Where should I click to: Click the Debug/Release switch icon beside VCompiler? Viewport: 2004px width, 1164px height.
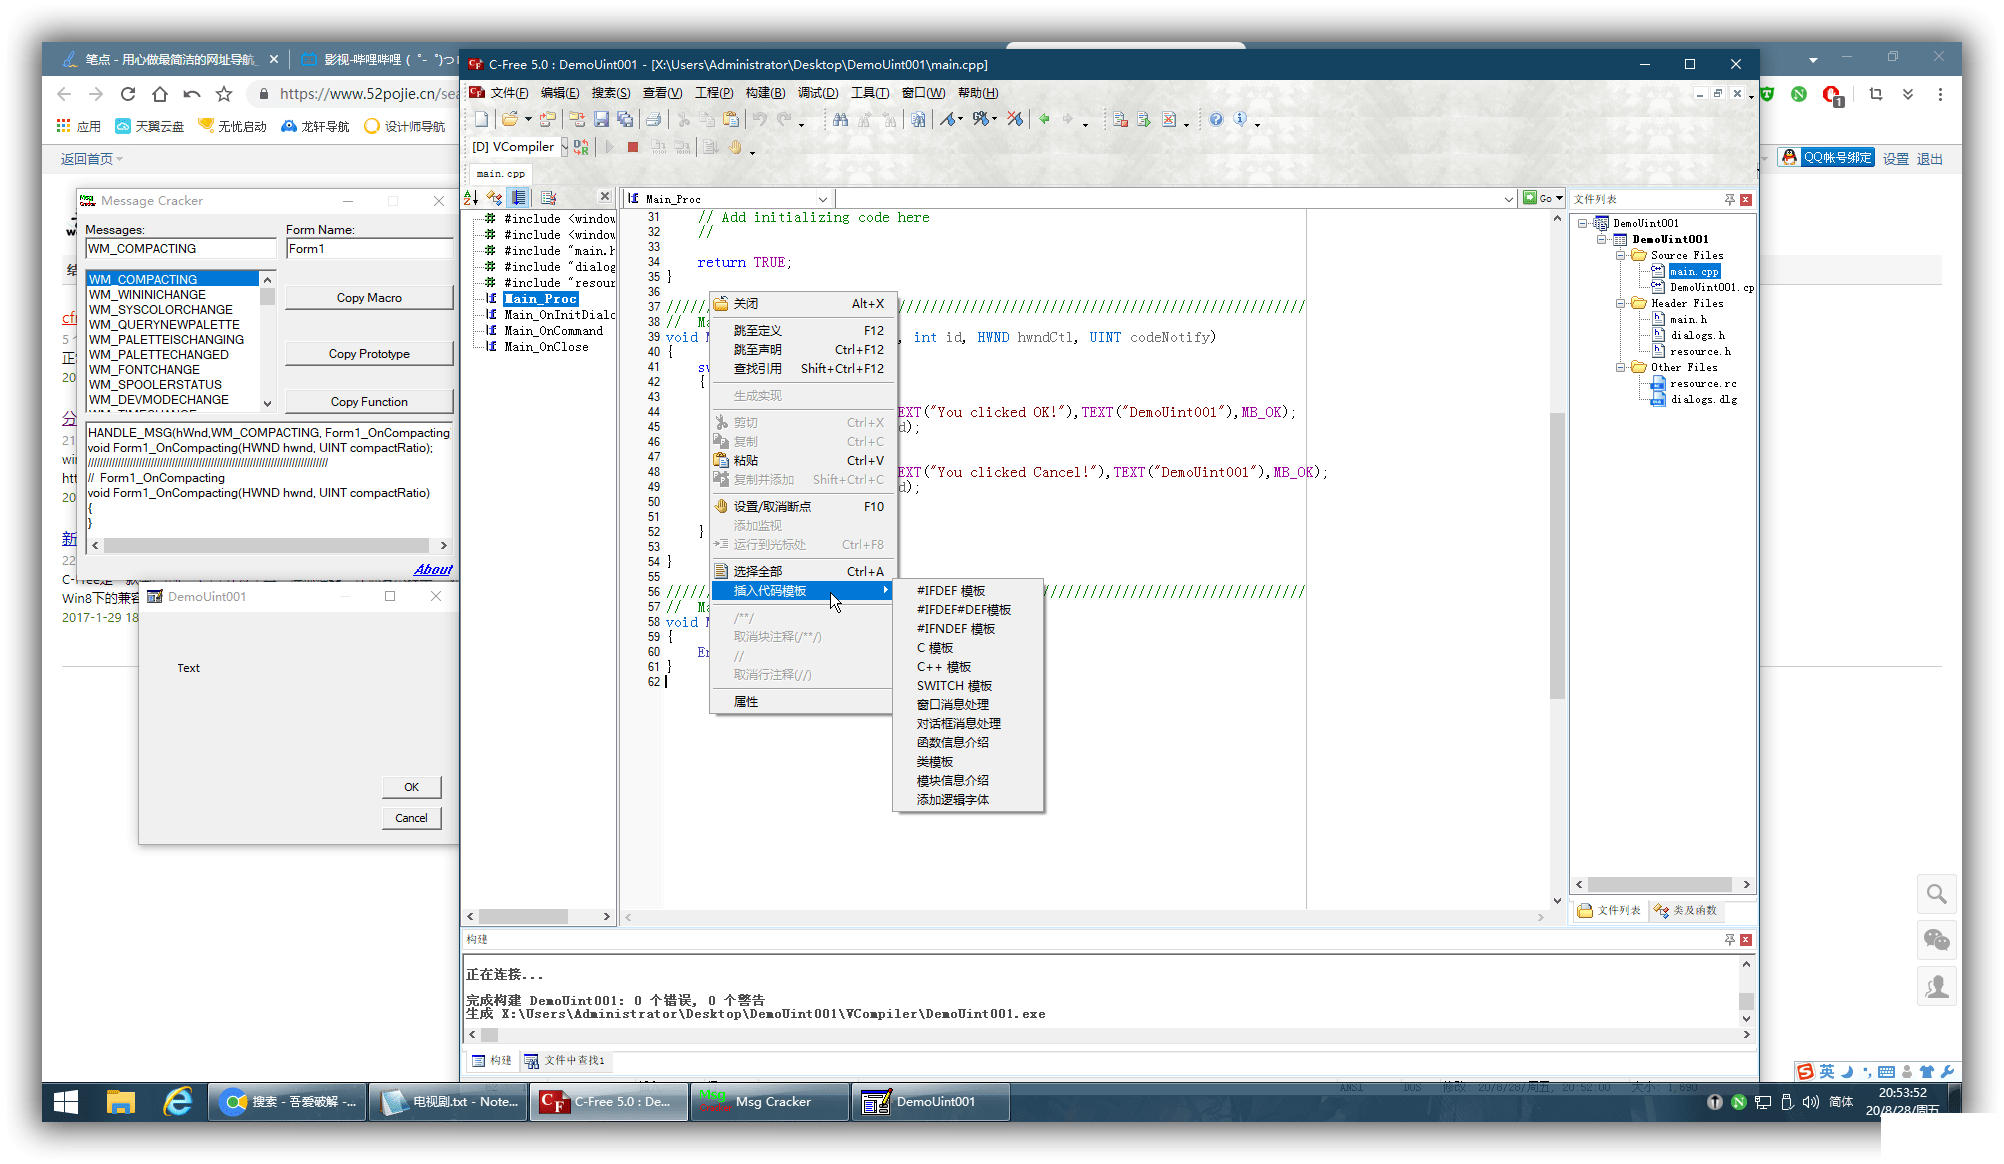tap(581, 147)
